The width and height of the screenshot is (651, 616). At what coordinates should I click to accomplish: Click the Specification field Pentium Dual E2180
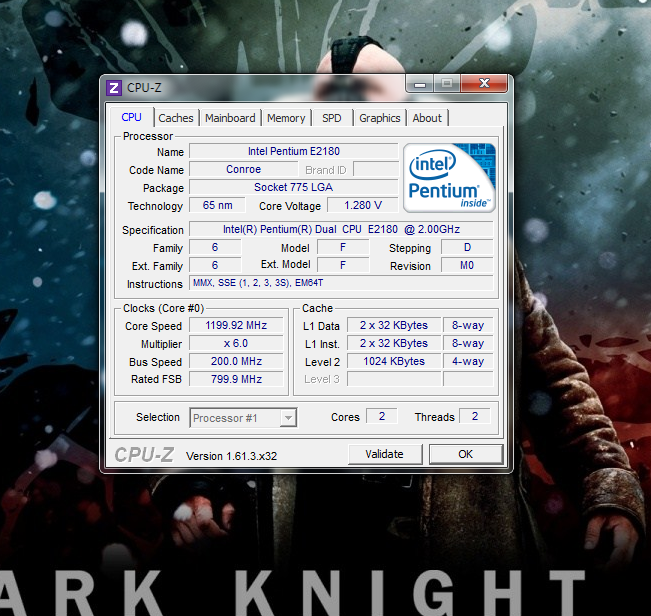click(341, 229)
